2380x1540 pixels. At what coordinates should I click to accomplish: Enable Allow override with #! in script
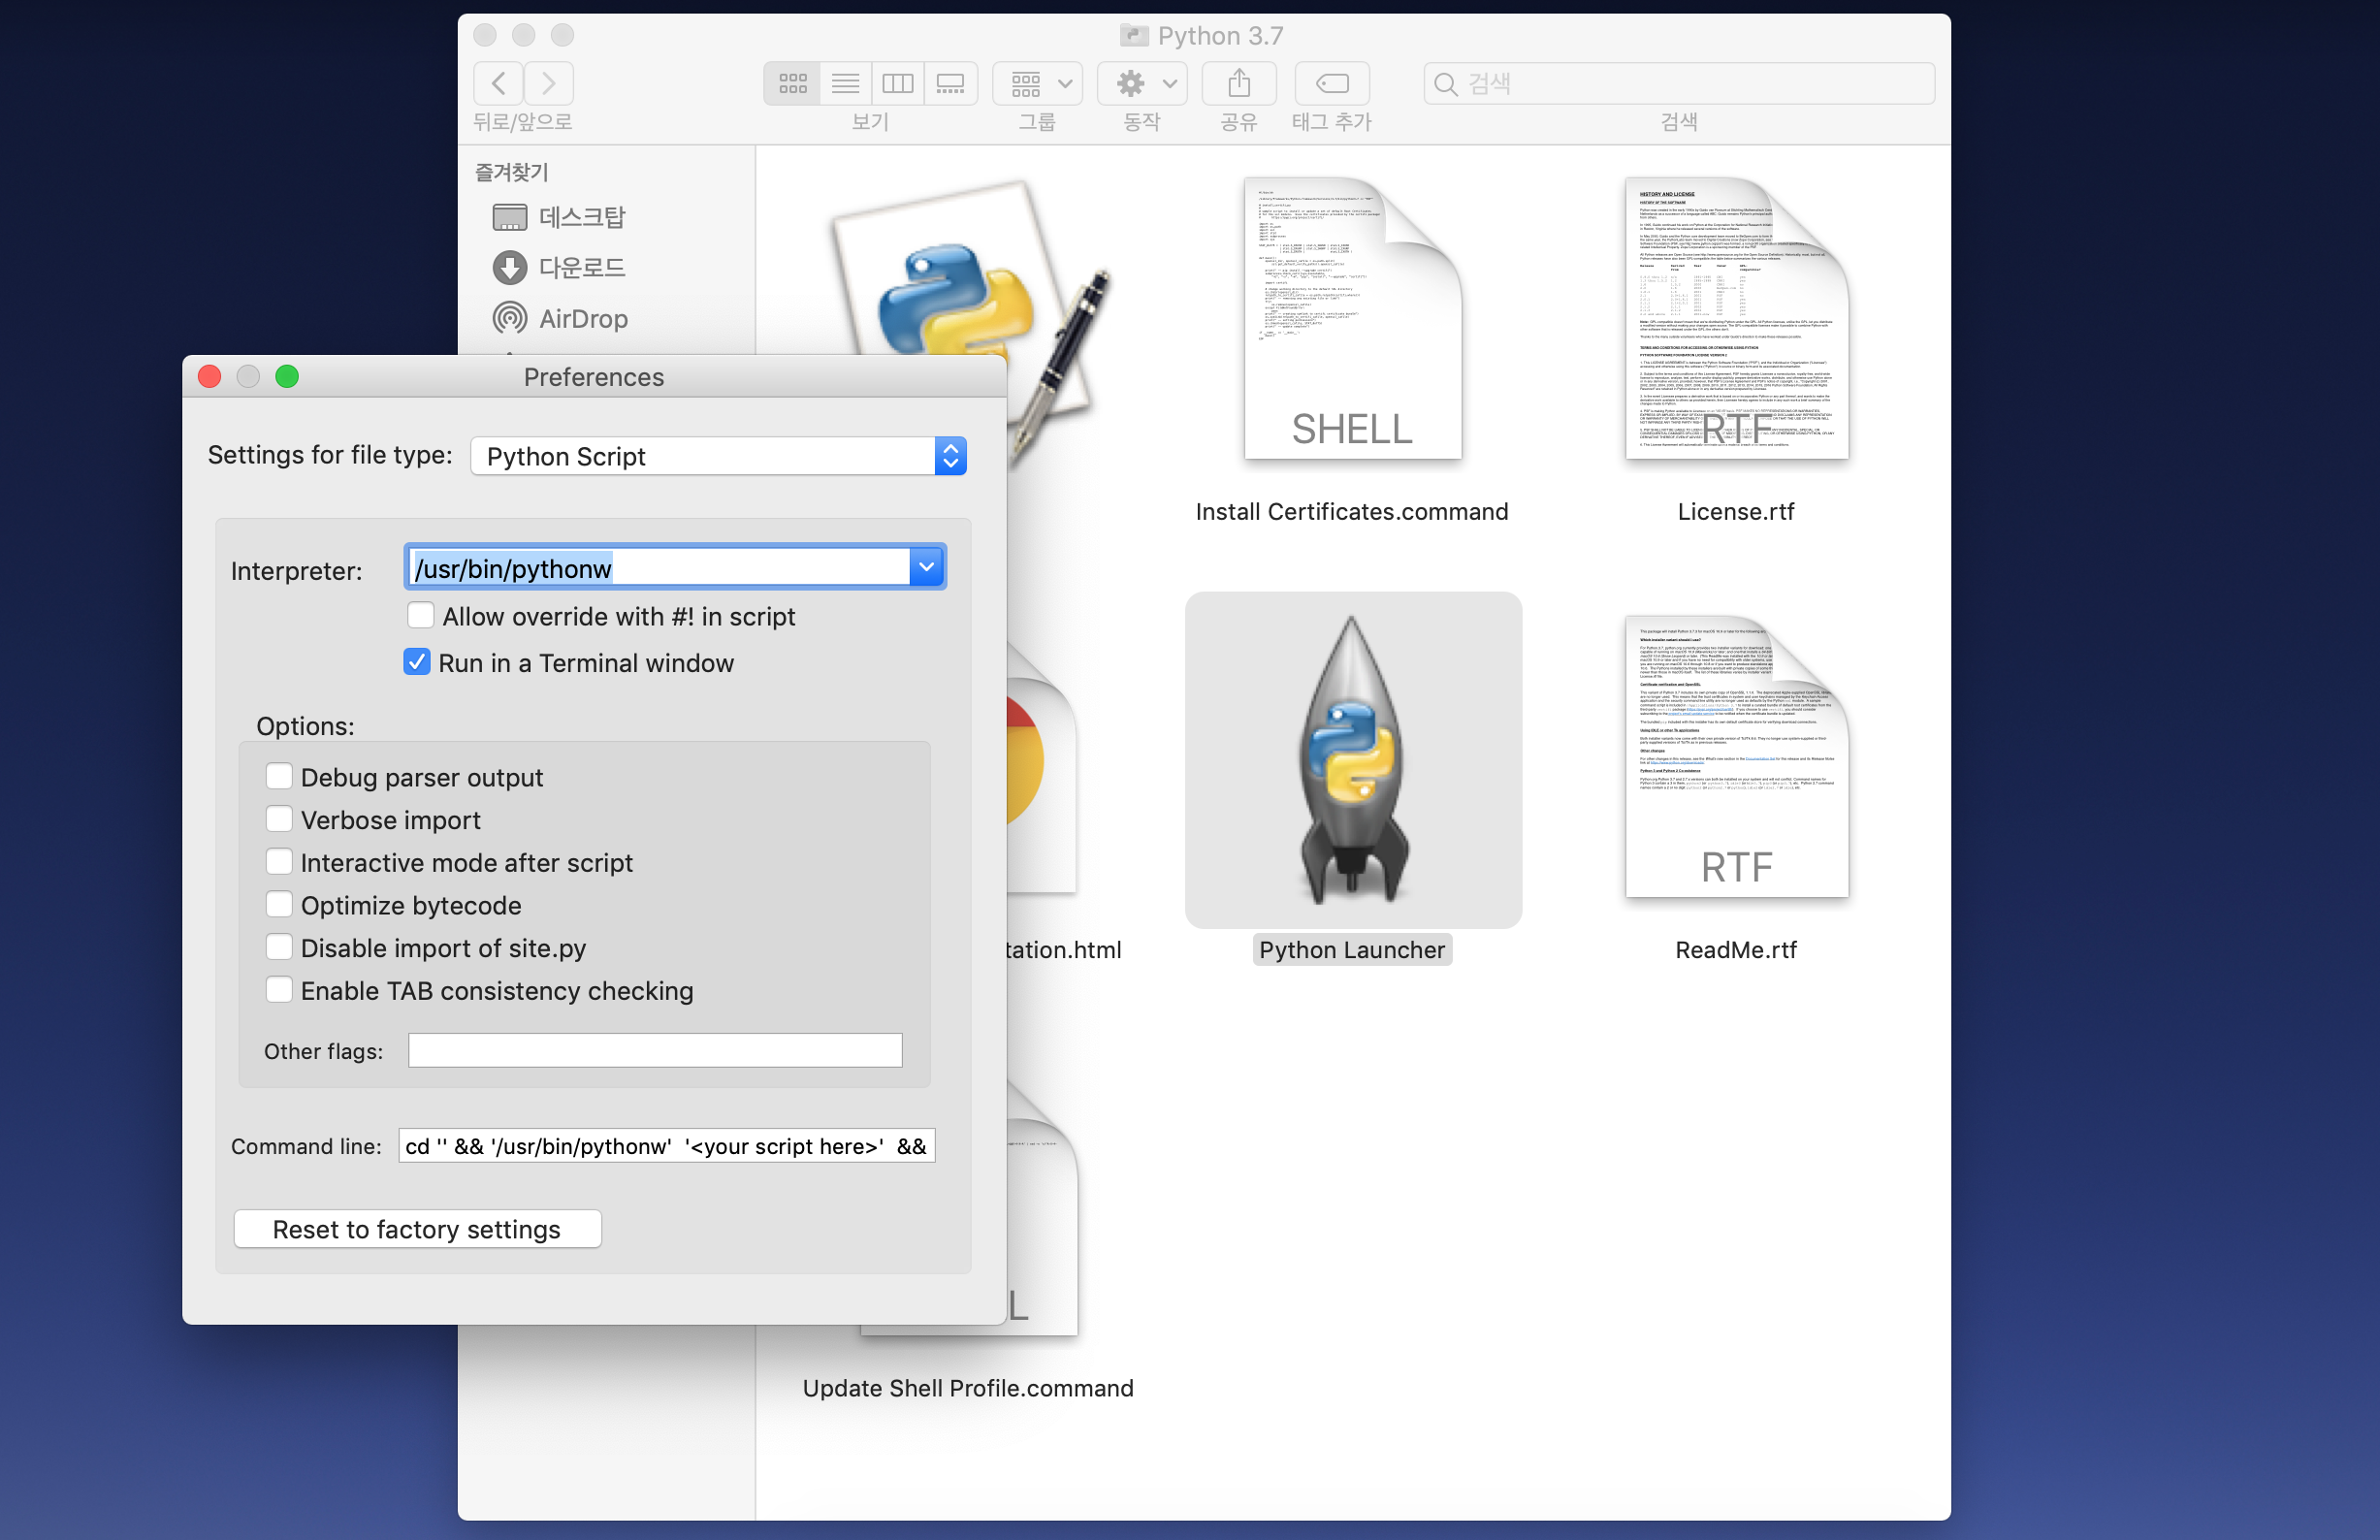point(421,615)
